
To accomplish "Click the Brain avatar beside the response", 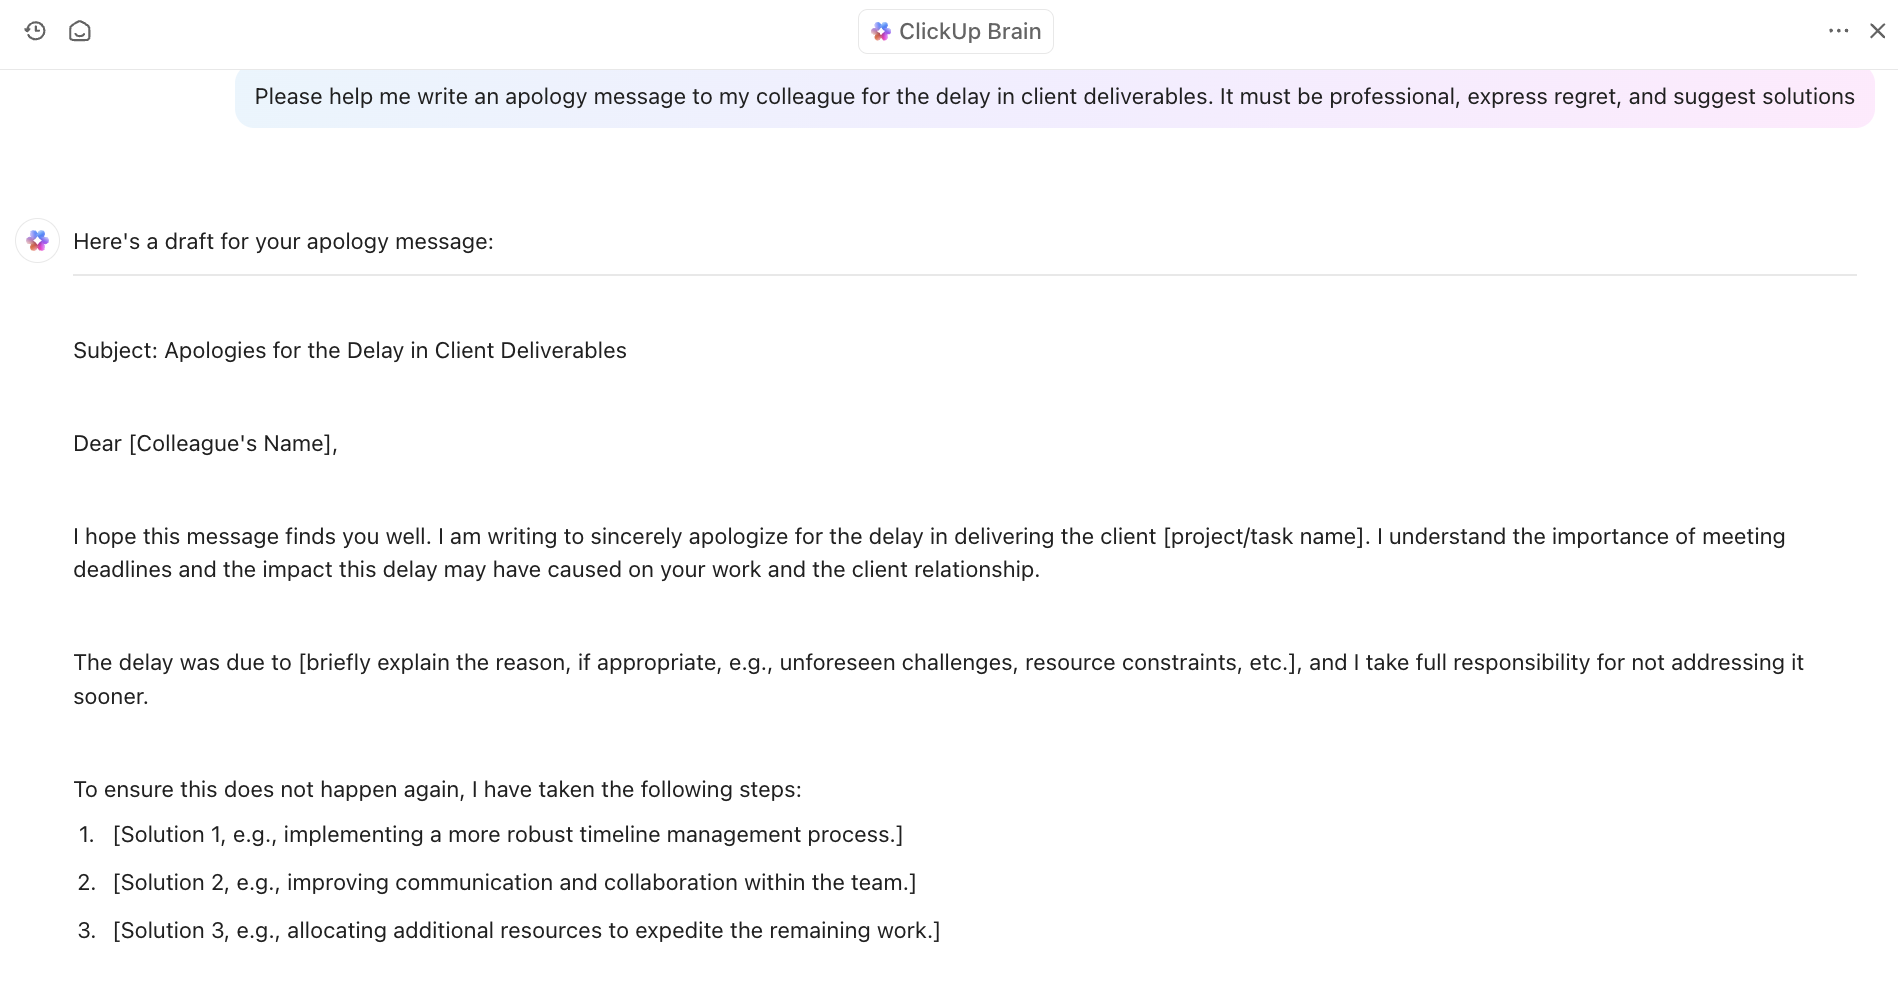I will [38, 241].
